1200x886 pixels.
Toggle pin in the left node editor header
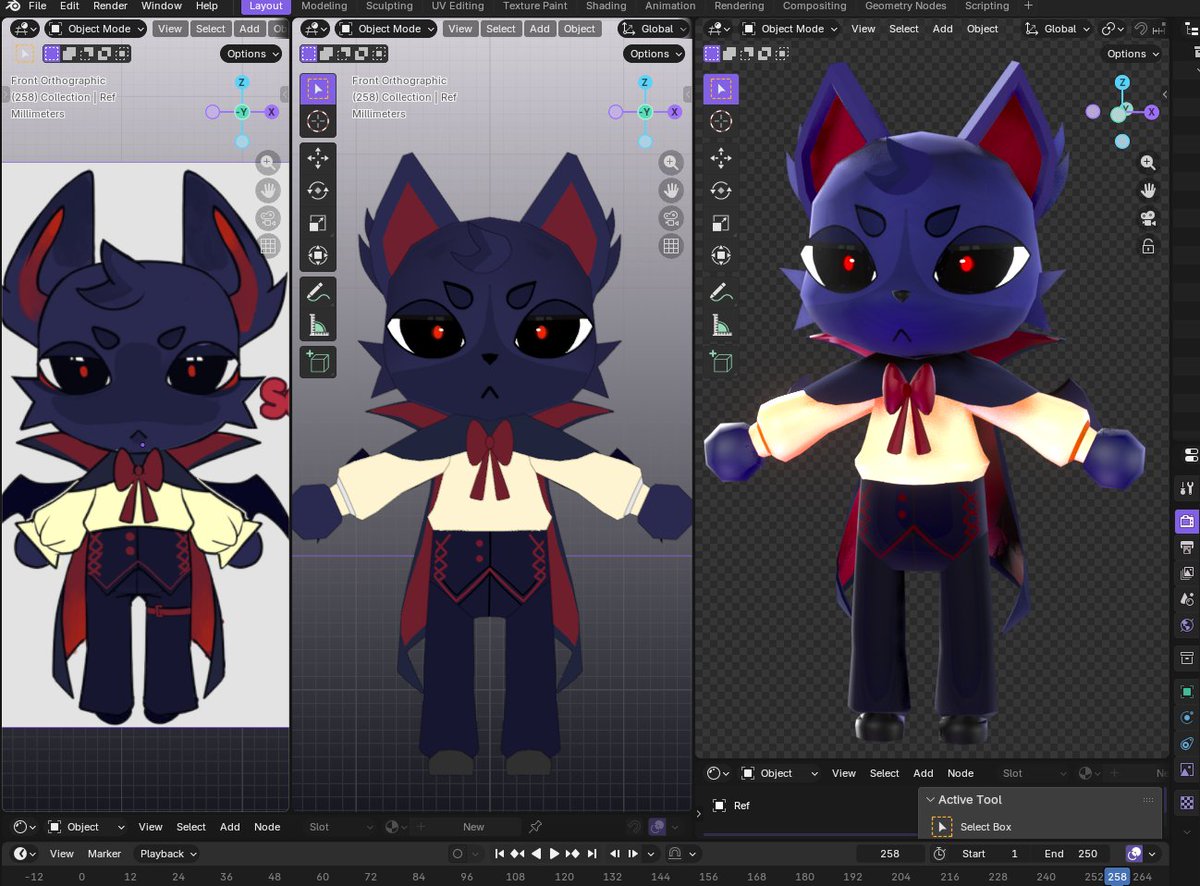[x=536, y=827]
